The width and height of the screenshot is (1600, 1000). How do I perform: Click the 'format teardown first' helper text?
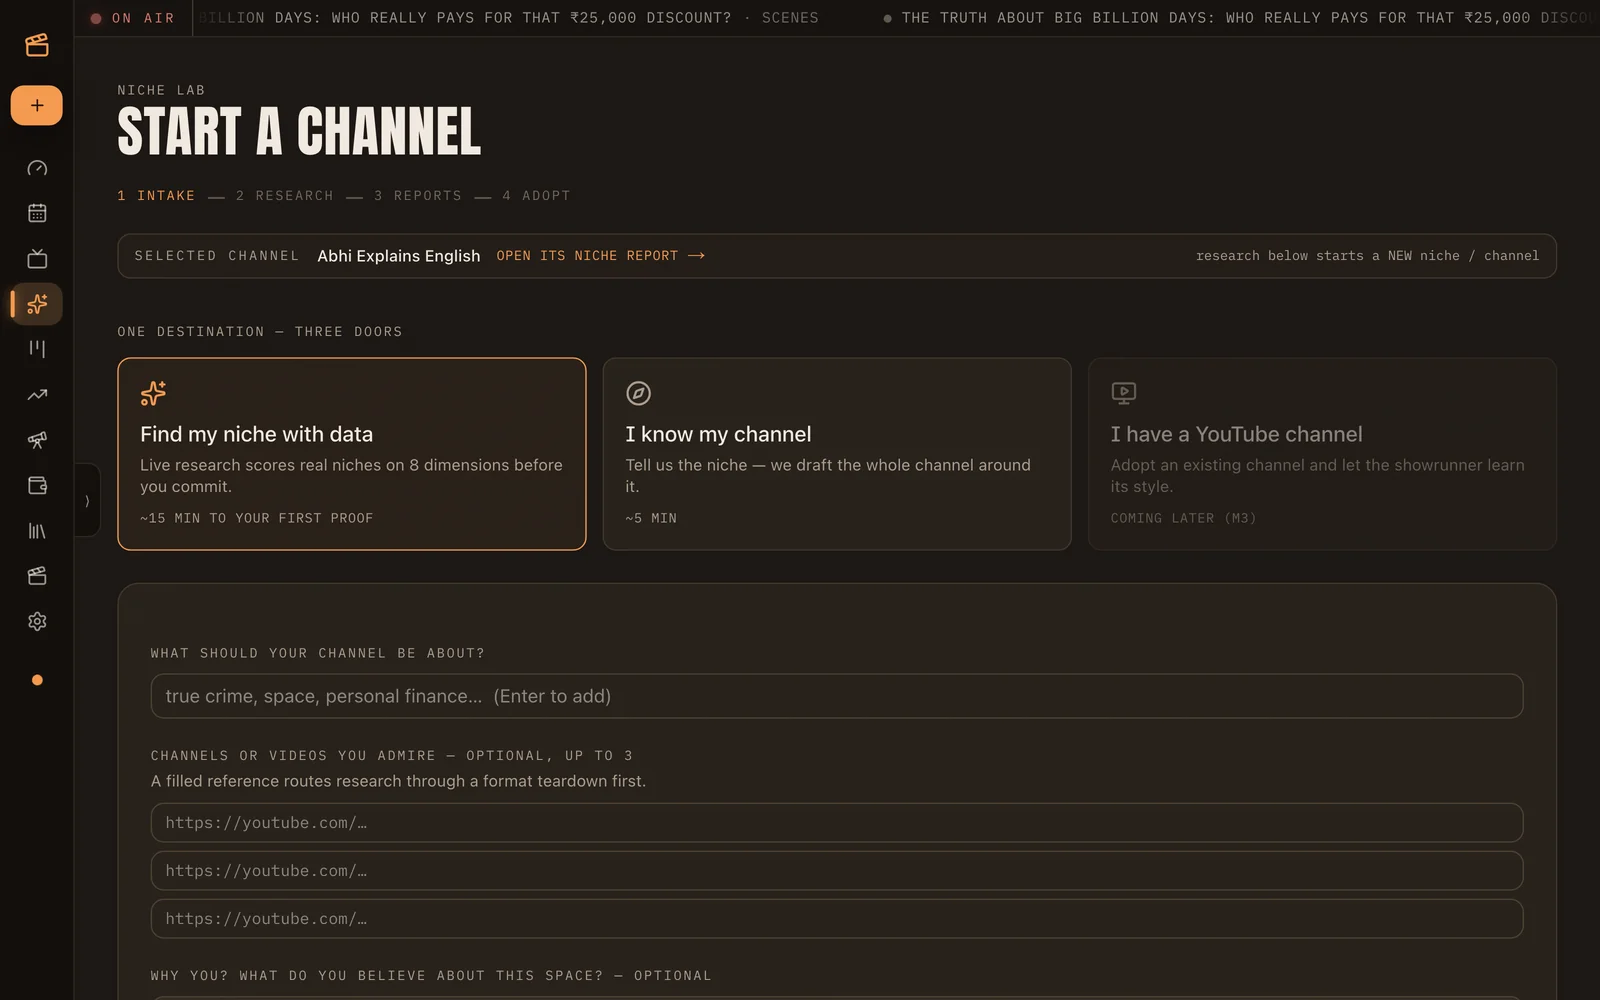pos(398,781)
